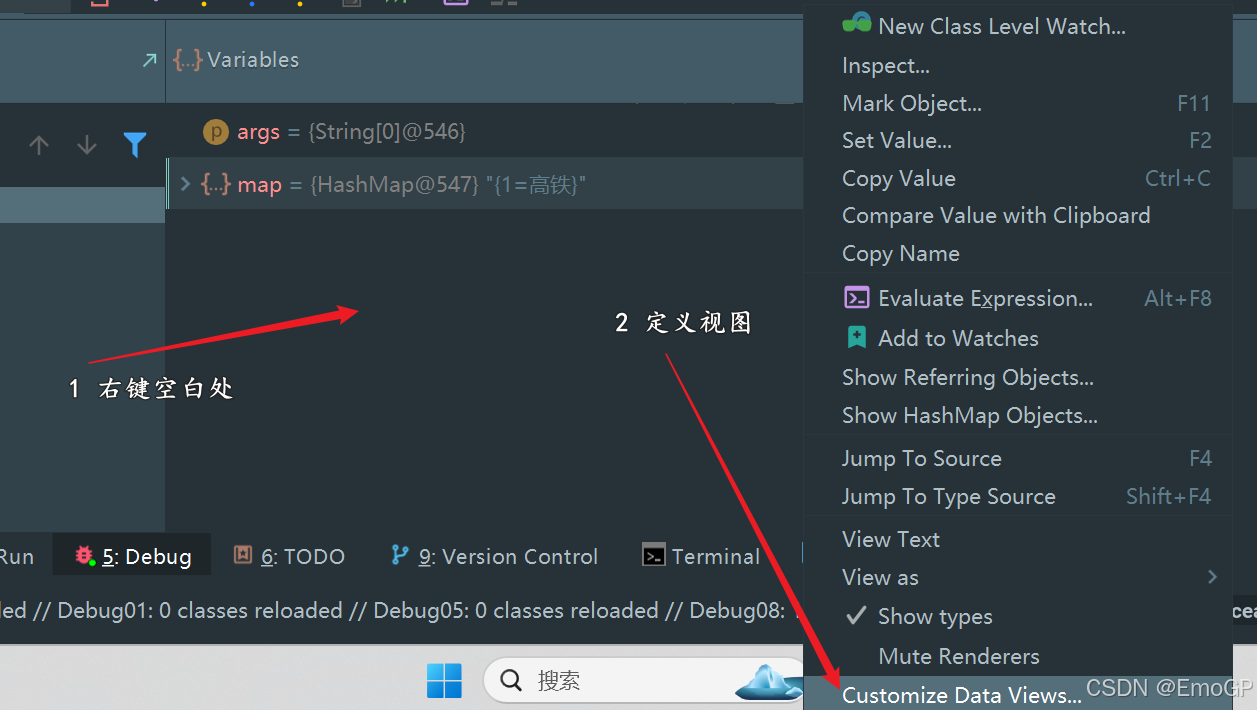Select the map HashMap variable row
The height and width of the screenshot is (710, 1257).
click(484, 184)
